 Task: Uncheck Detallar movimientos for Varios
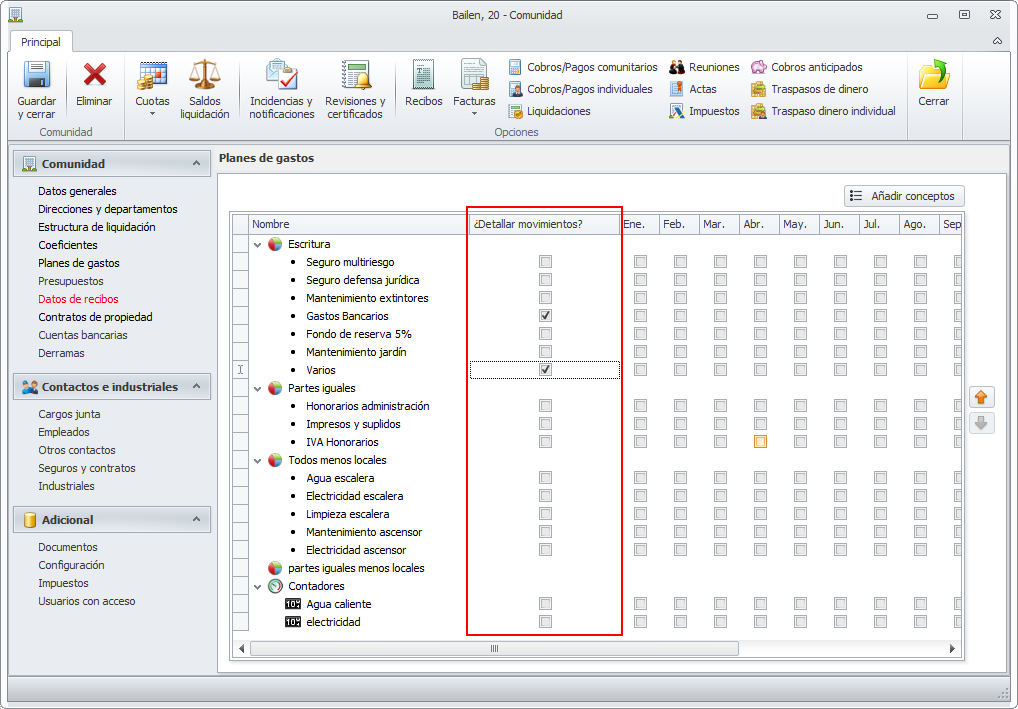click(545, 370)
